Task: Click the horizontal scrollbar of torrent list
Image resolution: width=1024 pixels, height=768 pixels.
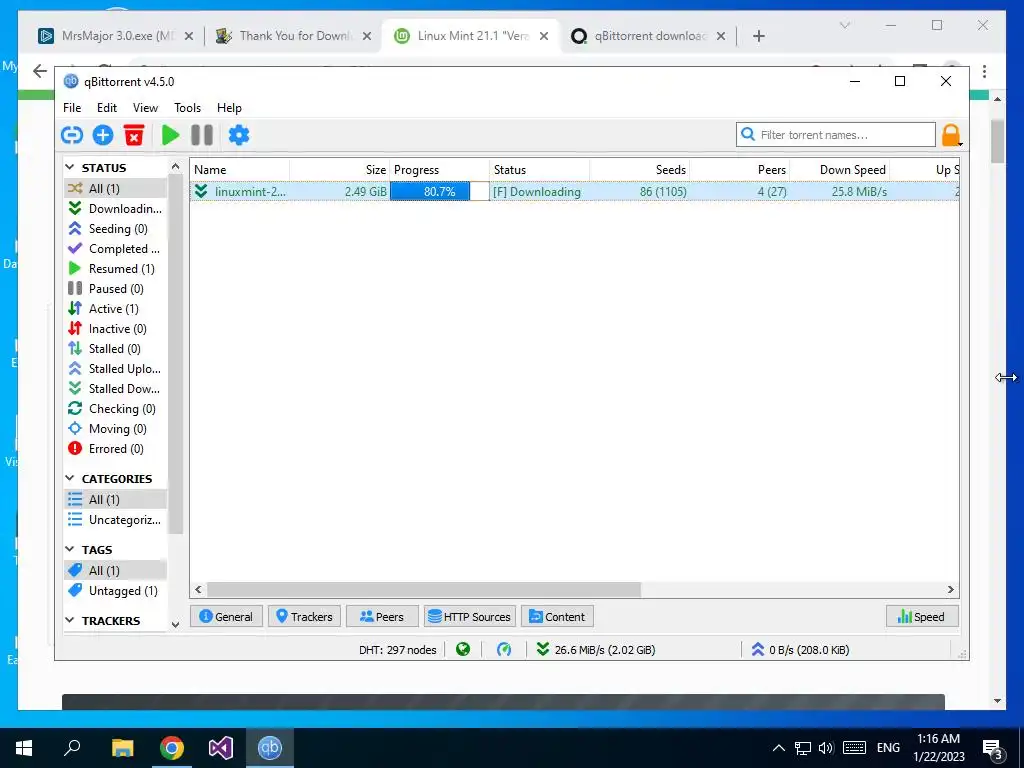Action: [423, 590]
